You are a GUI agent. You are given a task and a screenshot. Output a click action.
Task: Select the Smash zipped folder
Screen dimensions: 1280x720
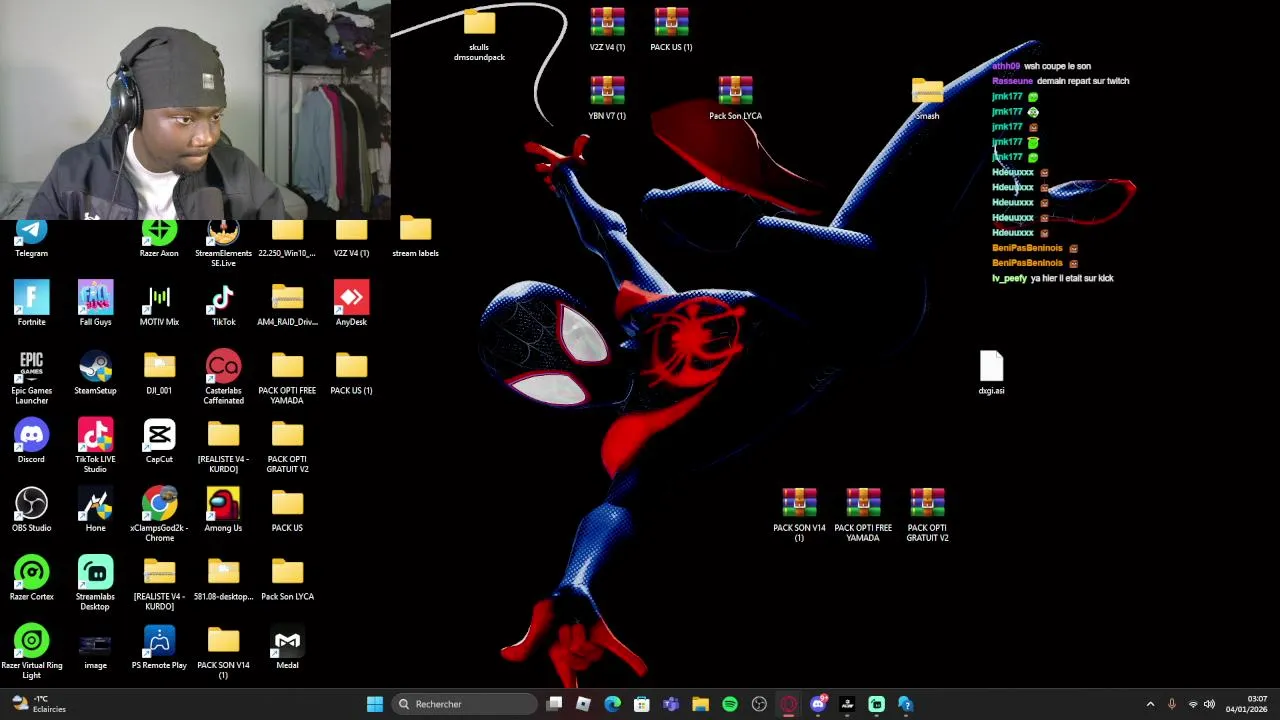(x=927, y=98)
